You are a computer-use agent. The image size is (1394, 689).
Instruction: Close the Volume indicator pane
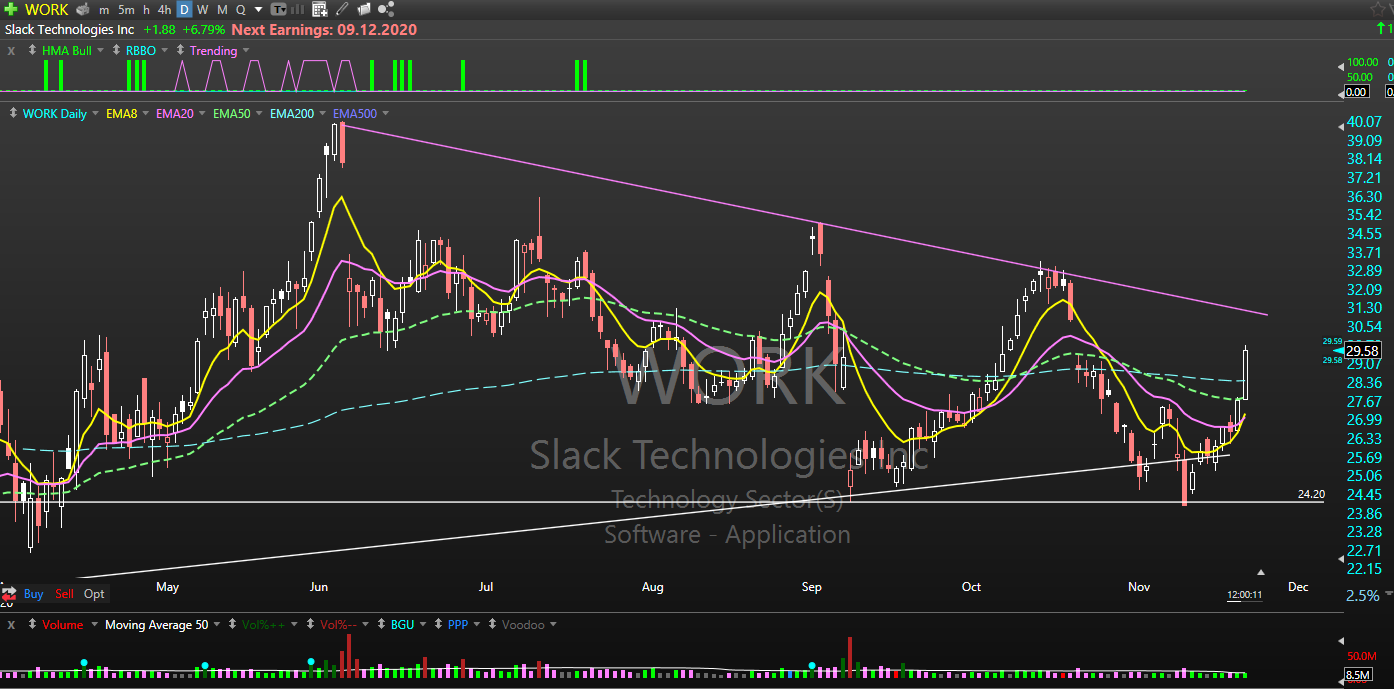coord(11,625)
